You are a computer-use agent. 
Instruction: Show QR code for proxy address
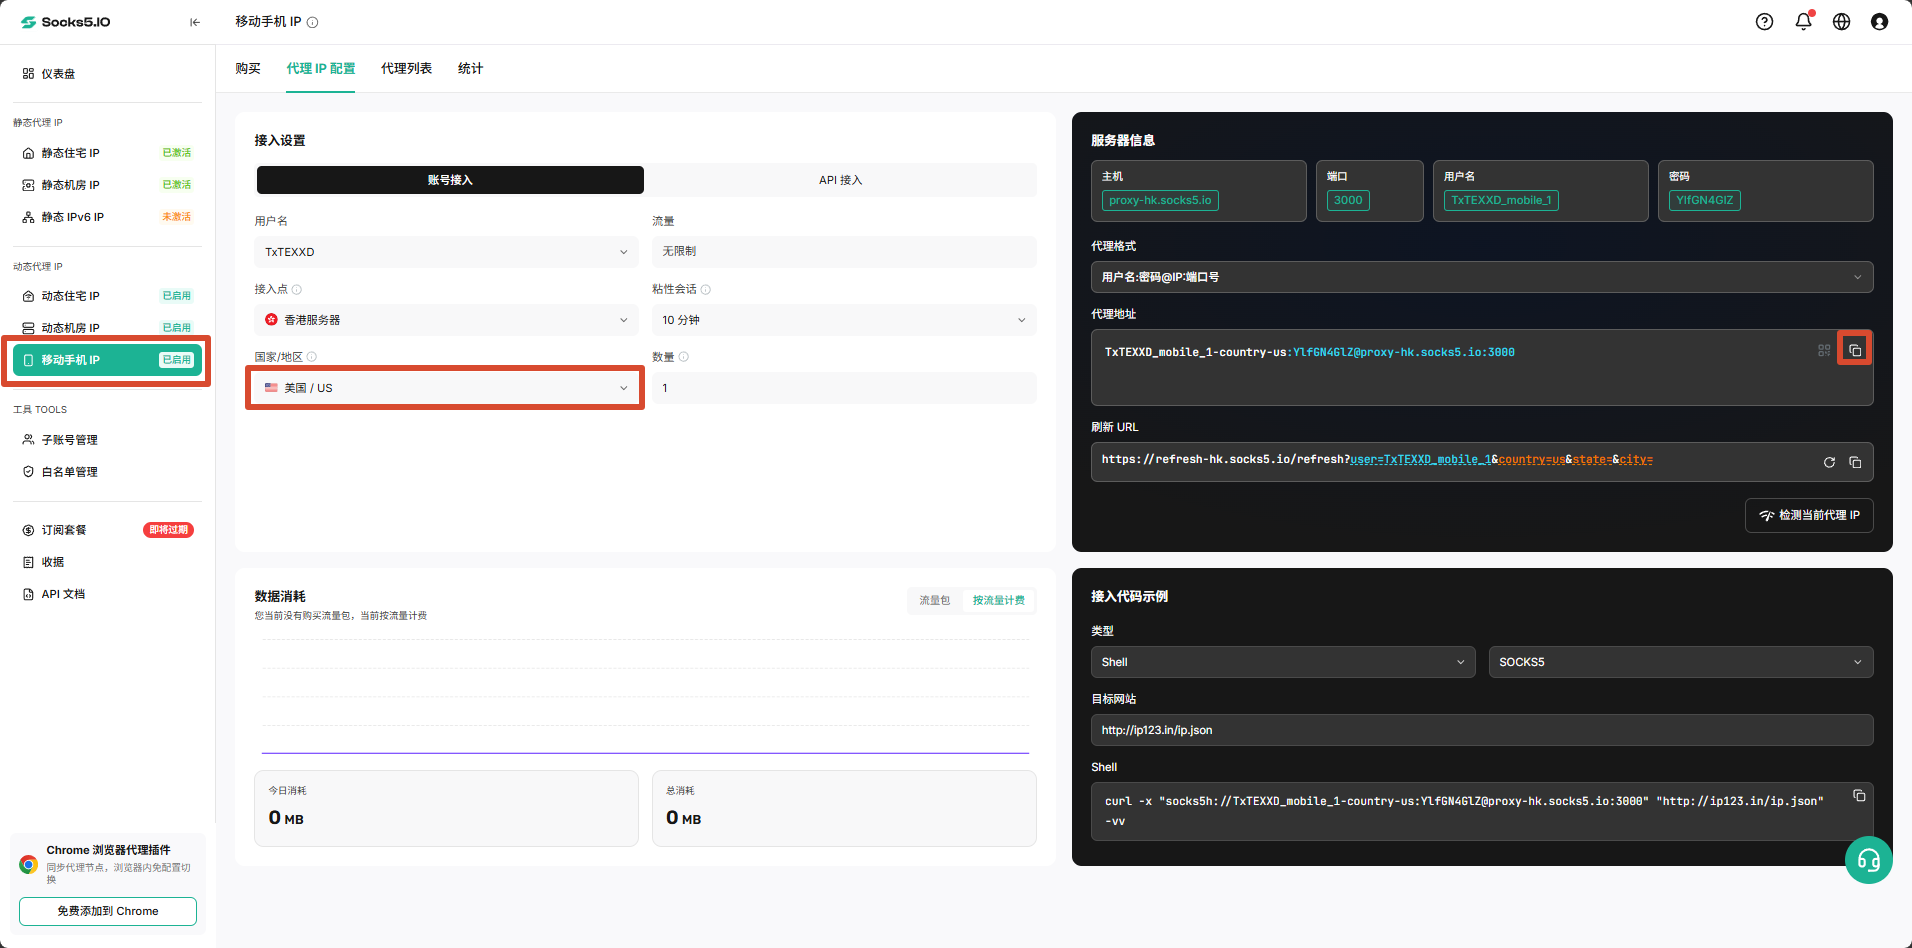1824,350
